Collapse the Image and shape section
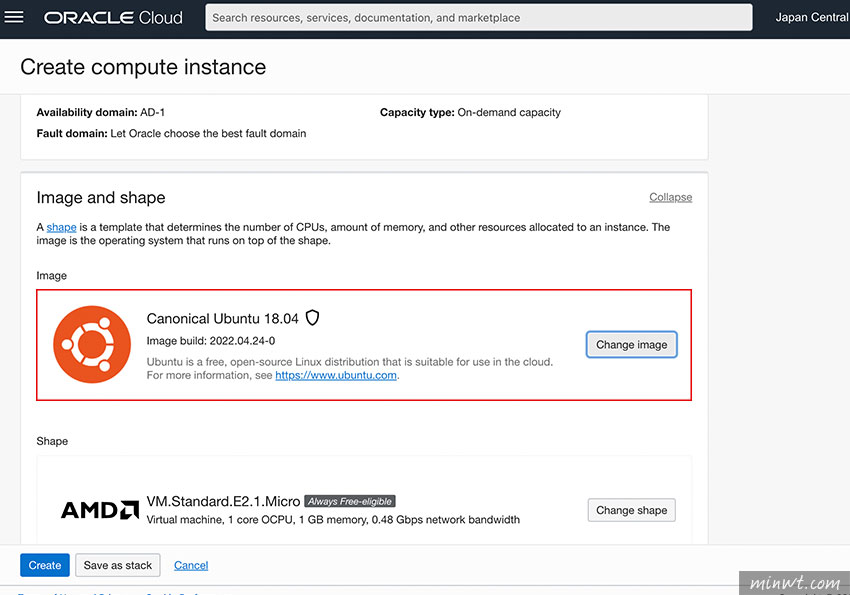The width and height of the screenshot is (850, 595). pyautogui.click(x=671, y=197)
